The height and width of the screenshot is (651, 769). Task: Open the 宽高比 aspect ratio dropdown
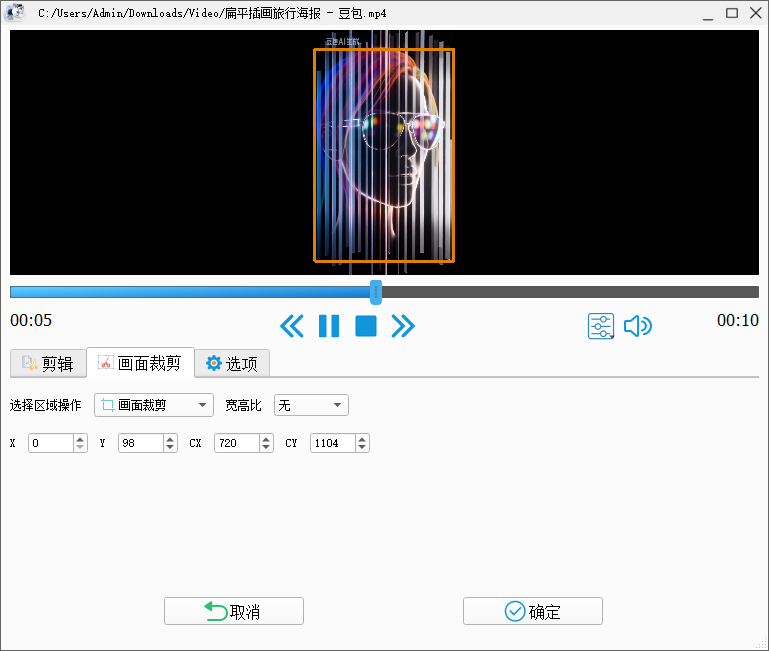click(311, 405)
